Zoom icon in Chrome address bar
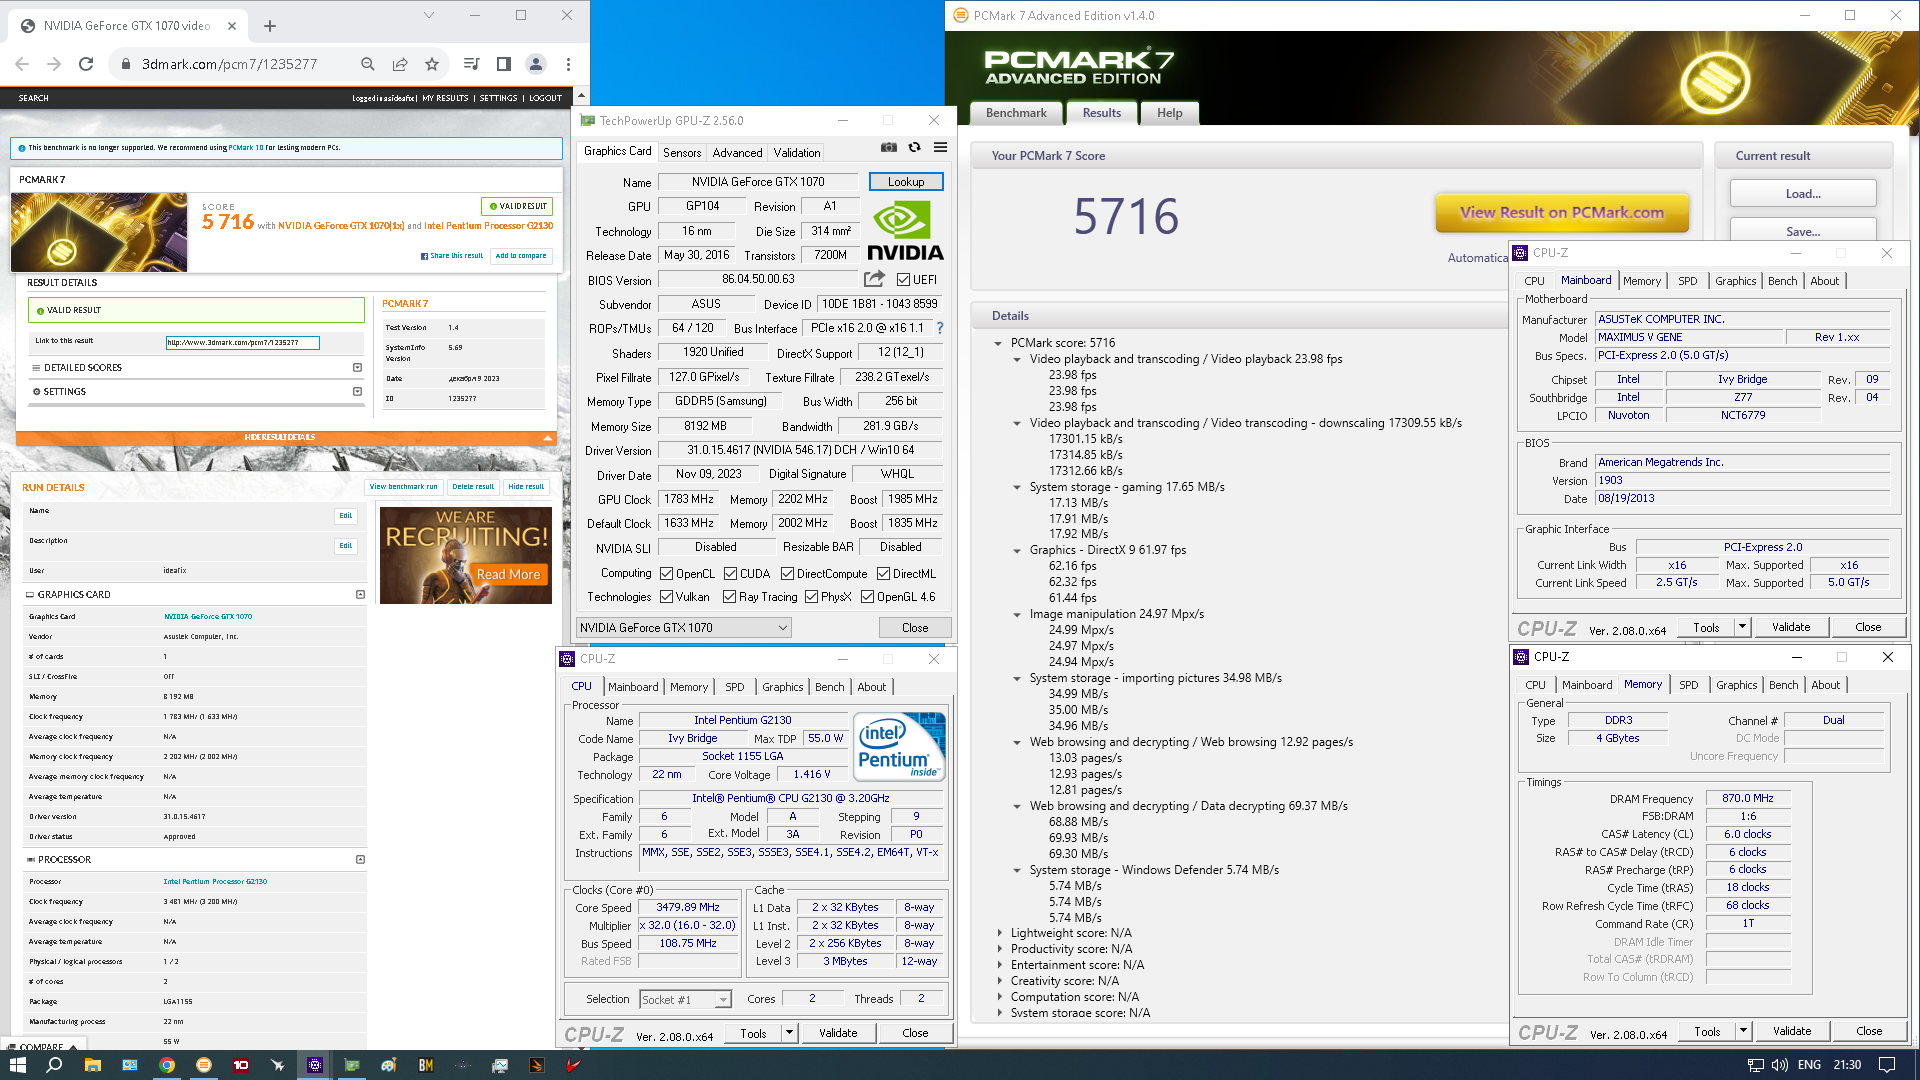The width and height of the screenshot is (1920, 1080). click(x=368, y=64)
